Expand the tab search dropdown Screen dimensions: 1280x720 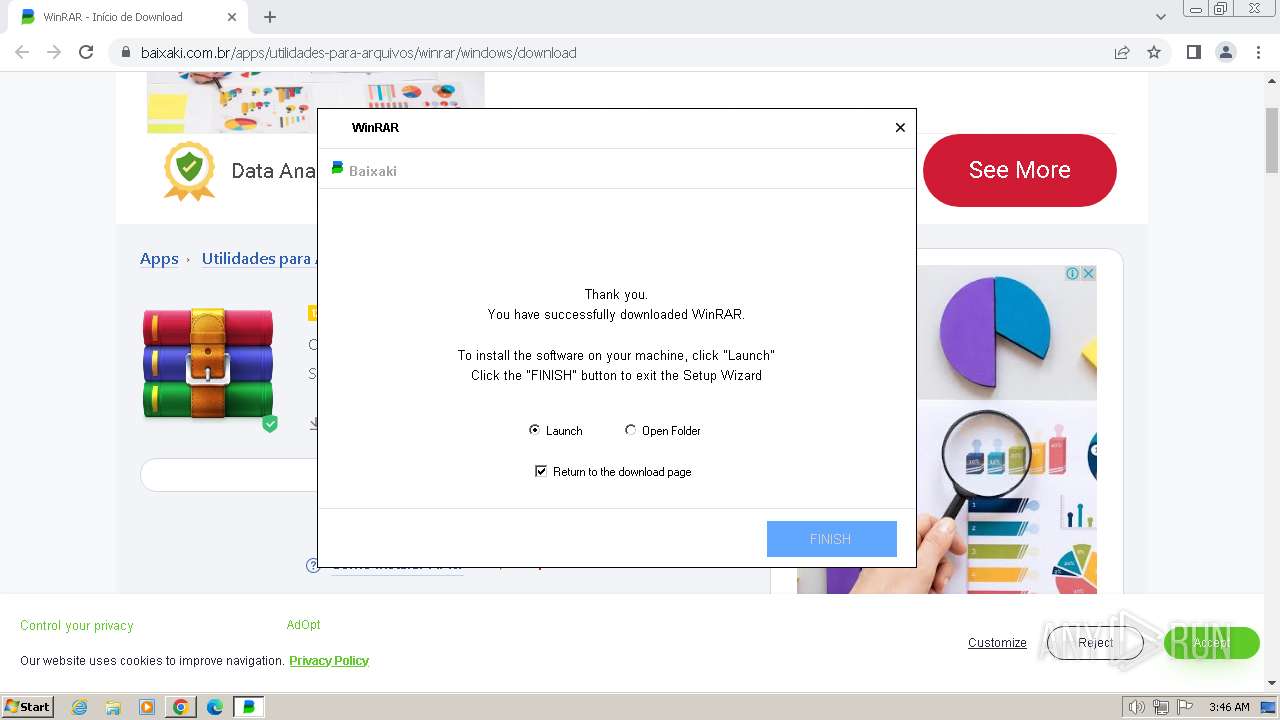click(1161, 17)
